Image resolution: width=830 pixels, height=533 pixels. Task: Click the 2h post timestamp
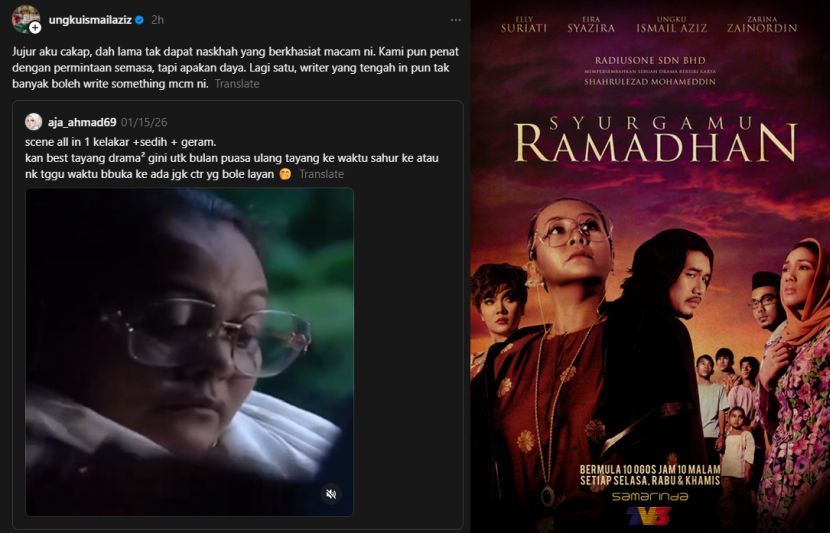click(157, 20)
